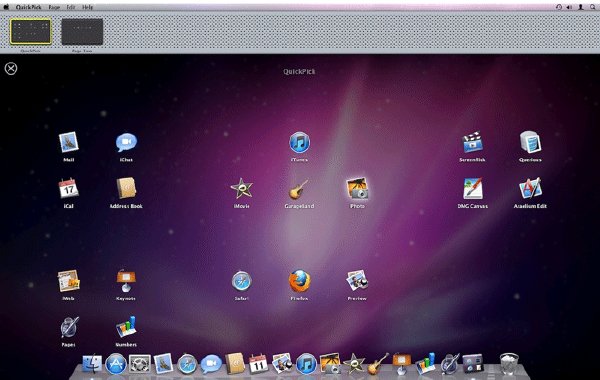Open the Page menu in the menu bar
Viewport: 600px width, 380px height.
[x=54, y=7]
